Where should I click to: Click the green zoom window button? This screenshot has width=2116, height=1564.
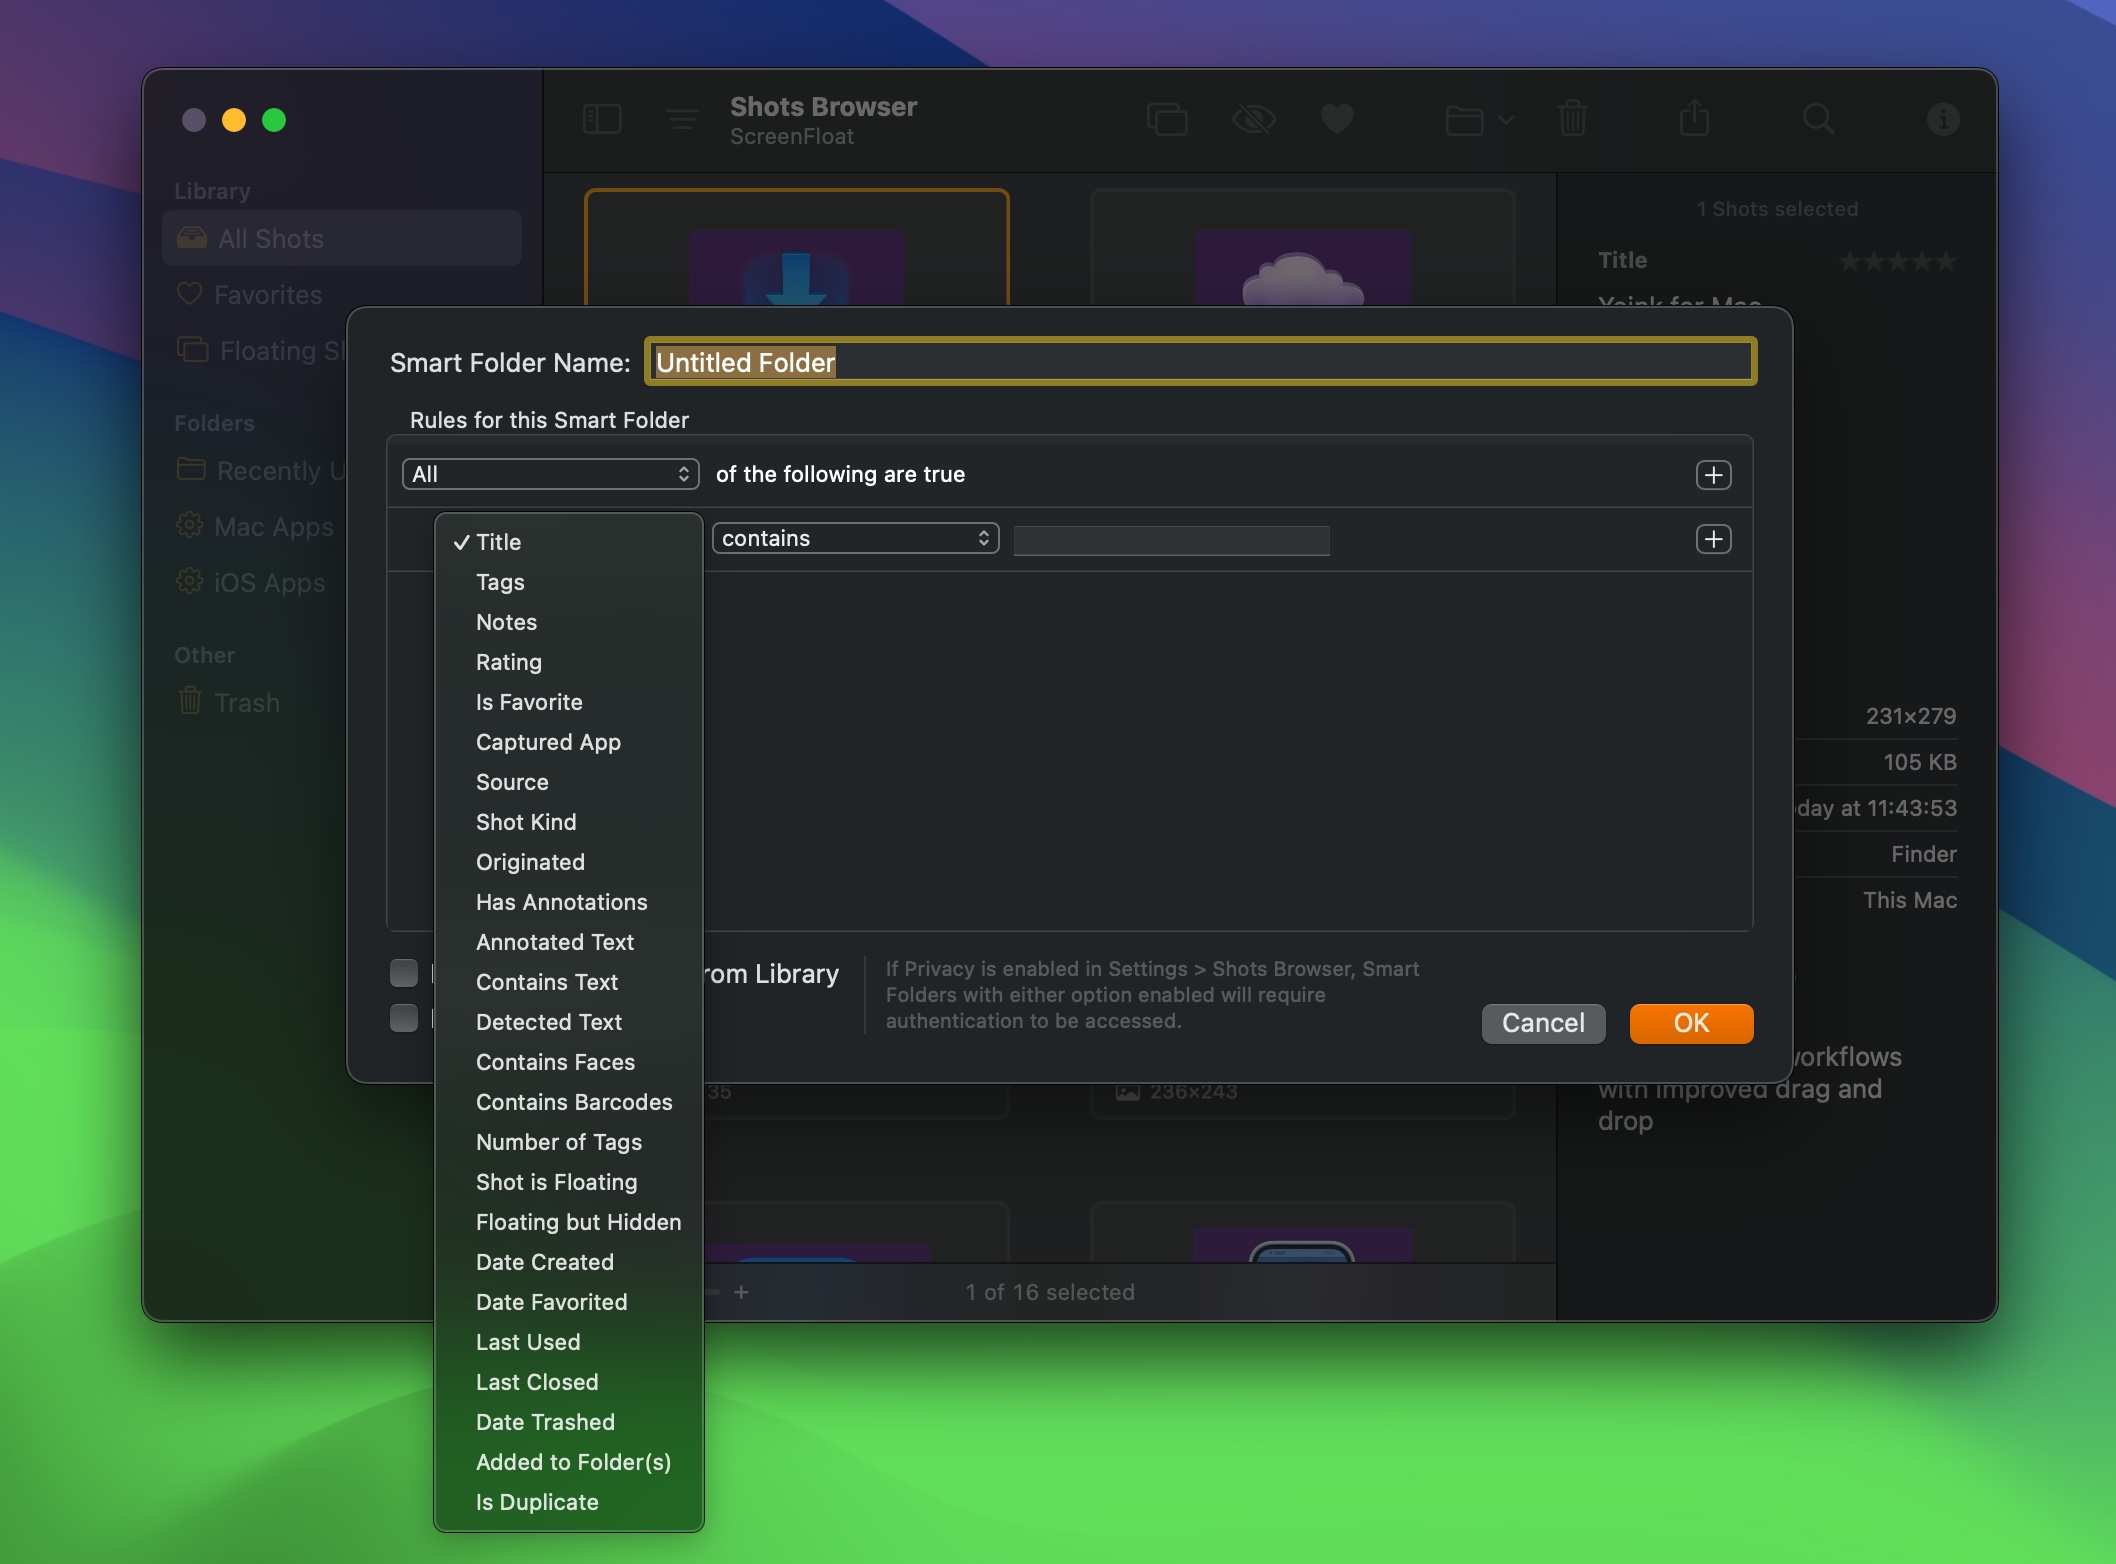(x=274, y=120)
